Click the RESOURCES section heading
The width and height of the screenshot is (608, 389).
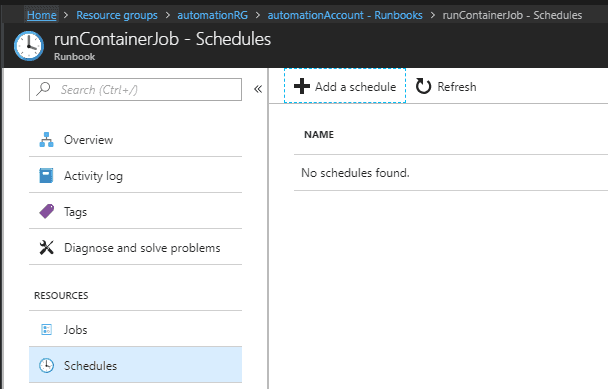[61, 296]
